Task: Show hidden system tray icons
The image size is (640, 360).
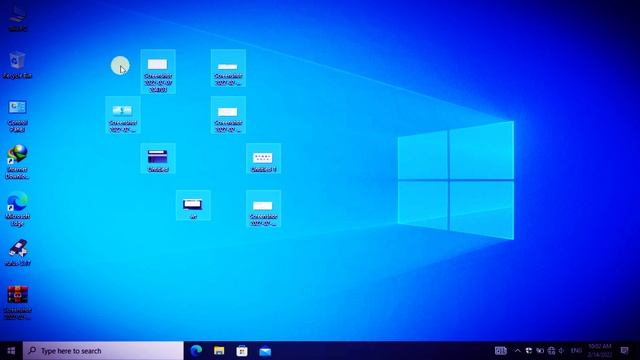Action: (518, 351)
